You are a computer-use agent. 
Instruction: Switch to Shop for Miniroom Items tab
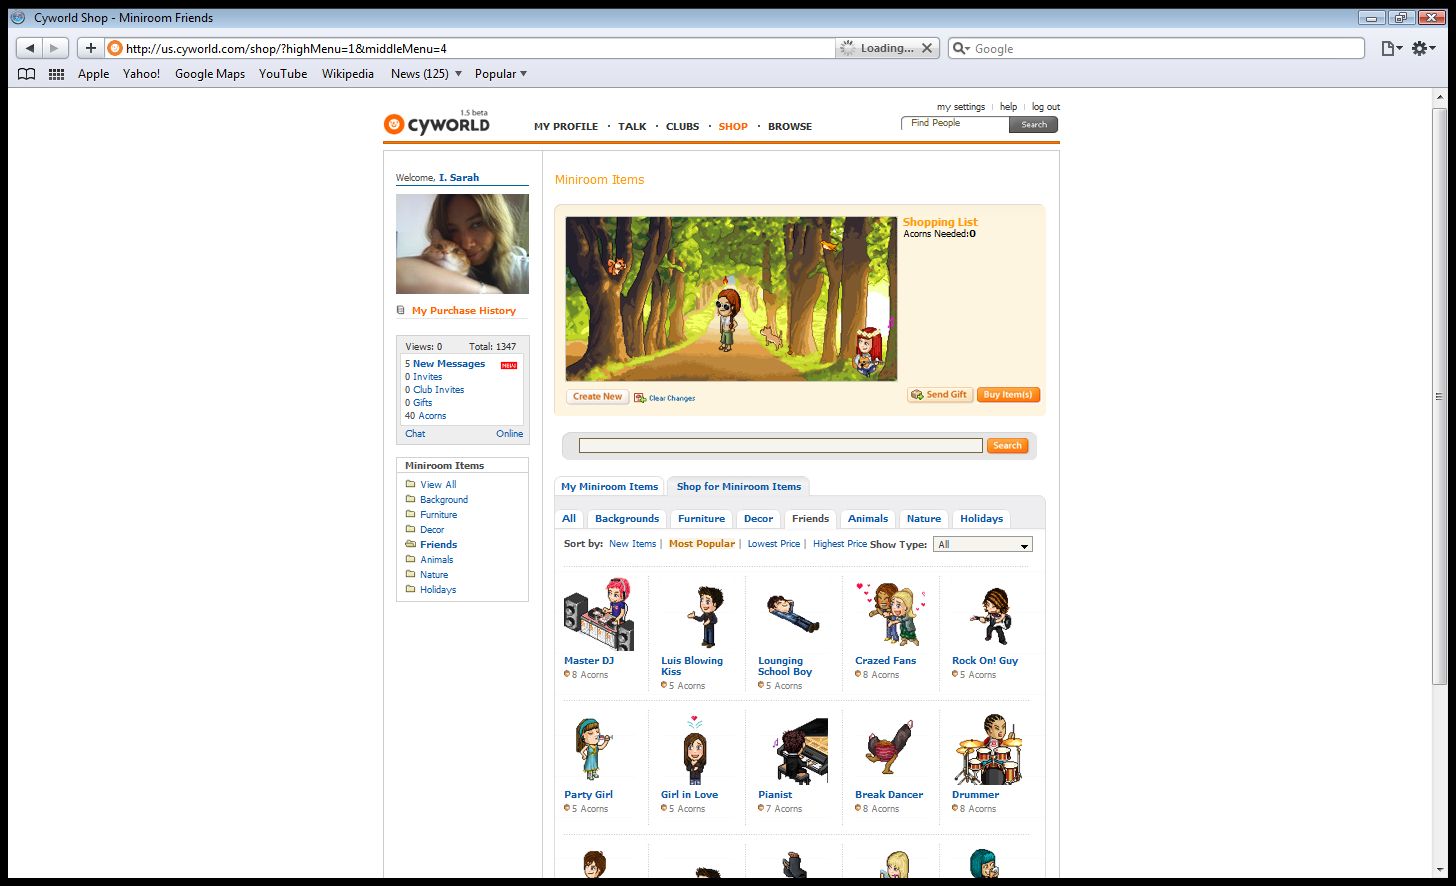[738, 487]
